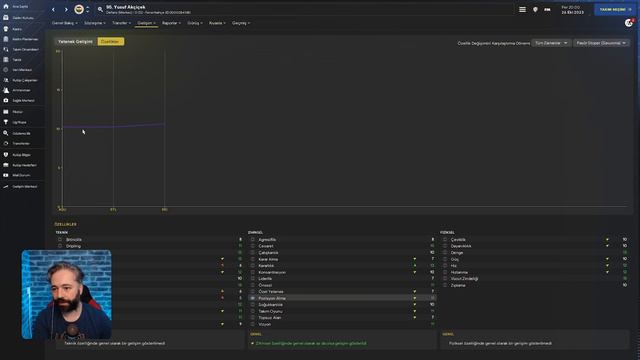This screenshot has width=640, height=360.
Task: Expand the Kıyasla tab menu
Action: click(x=217, y=23)
